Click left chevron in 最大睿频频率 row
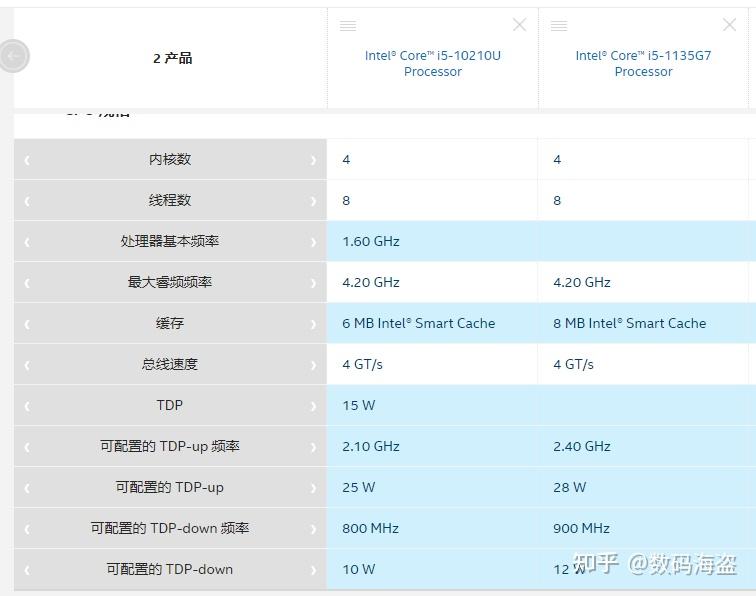 point(27,283)
